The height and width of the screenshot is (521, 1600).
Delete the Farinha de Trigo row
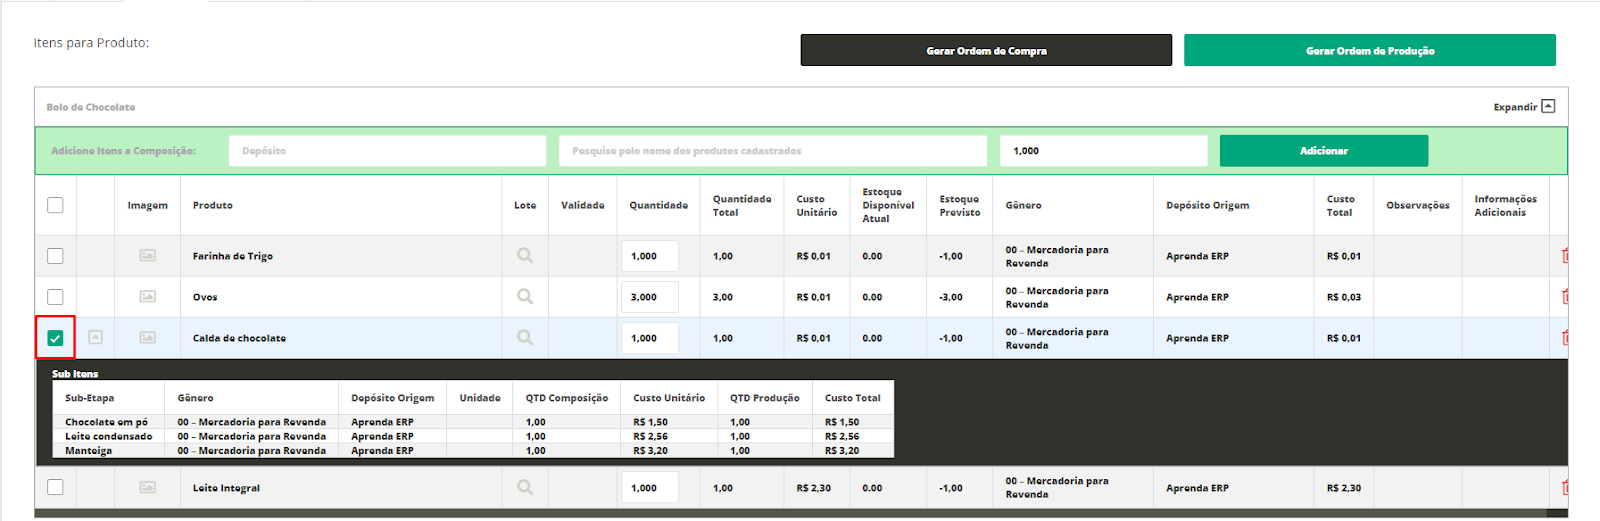1564,256
